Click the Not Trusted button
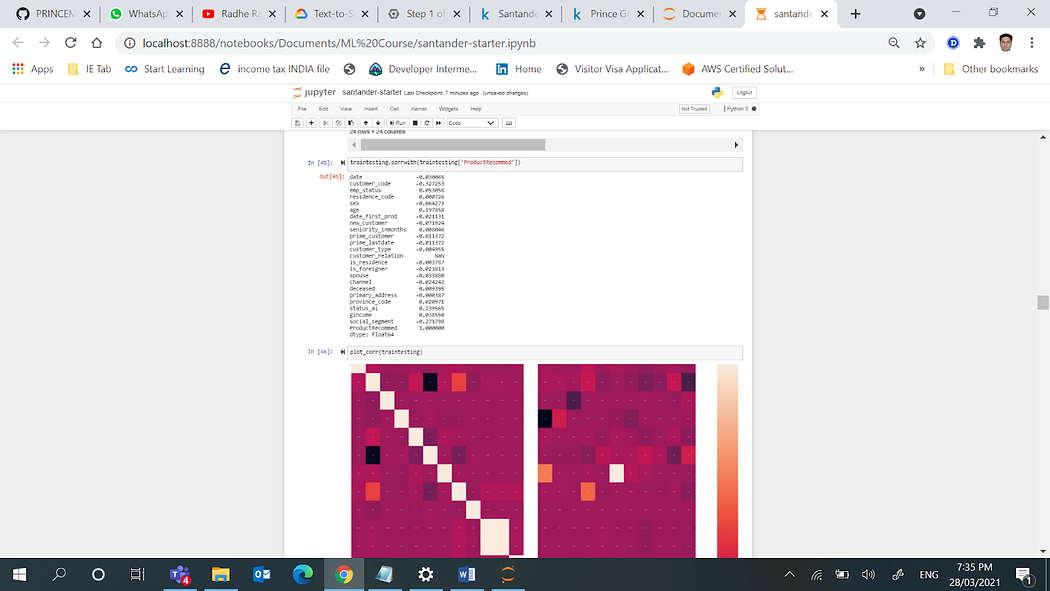This screenshot has height=591, width=1050. [694, 109]
